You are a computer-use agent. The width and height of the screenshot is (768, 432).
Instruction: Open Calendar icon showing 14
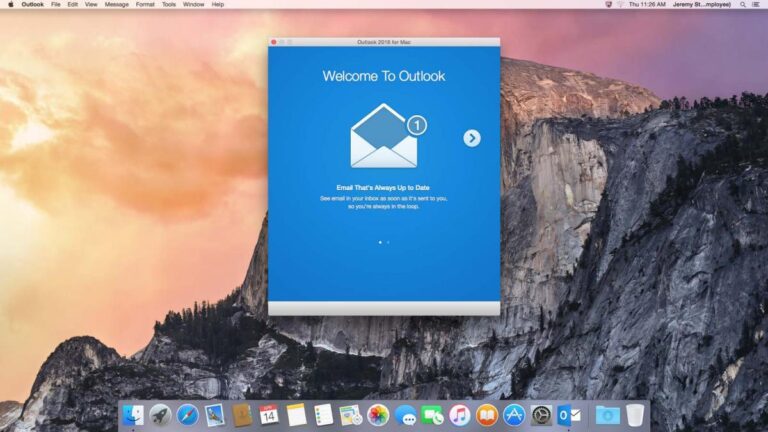tap(269, 415)
